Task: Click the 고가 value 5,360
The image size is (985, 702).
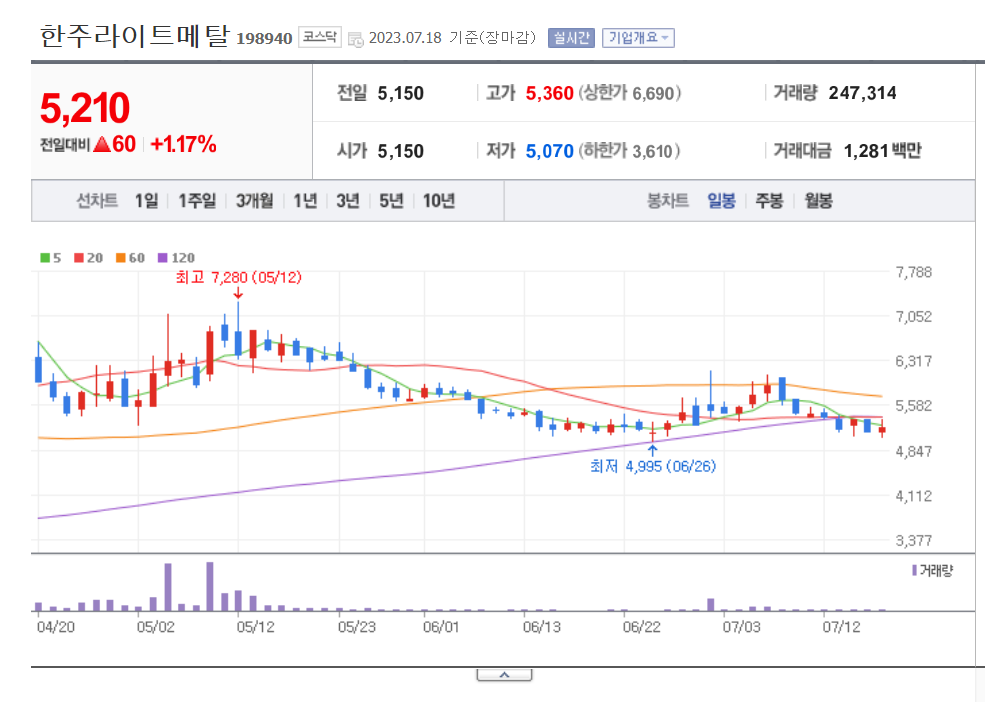Action: (550, 94)
